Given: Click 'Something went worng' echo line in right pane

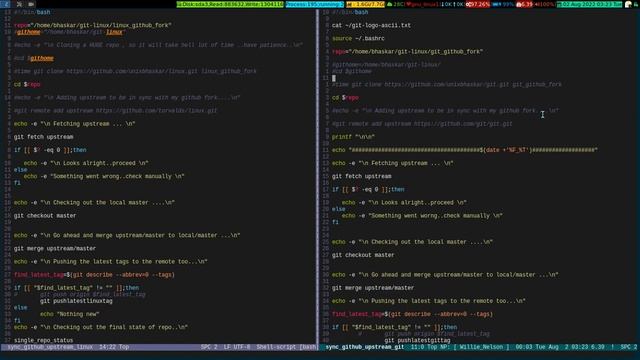Looking at the screenshot, I should click(x=422, y=216).
